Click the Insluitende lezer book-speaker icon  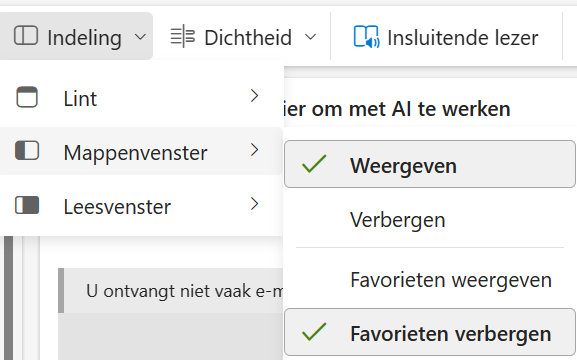[x=367, y=36]
